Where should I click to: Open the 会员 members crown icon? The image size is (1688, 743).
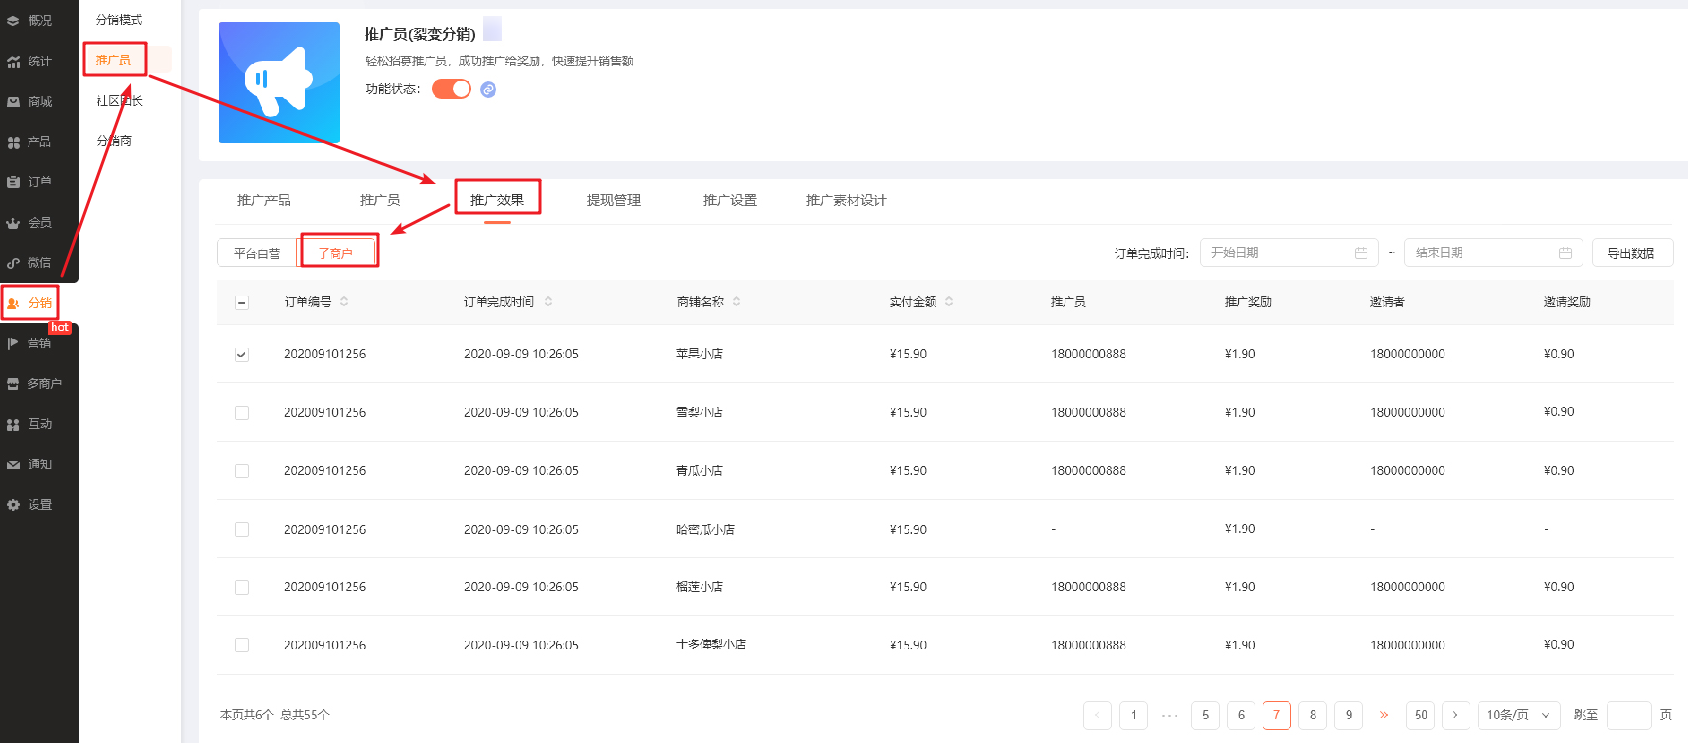point(13,223)
